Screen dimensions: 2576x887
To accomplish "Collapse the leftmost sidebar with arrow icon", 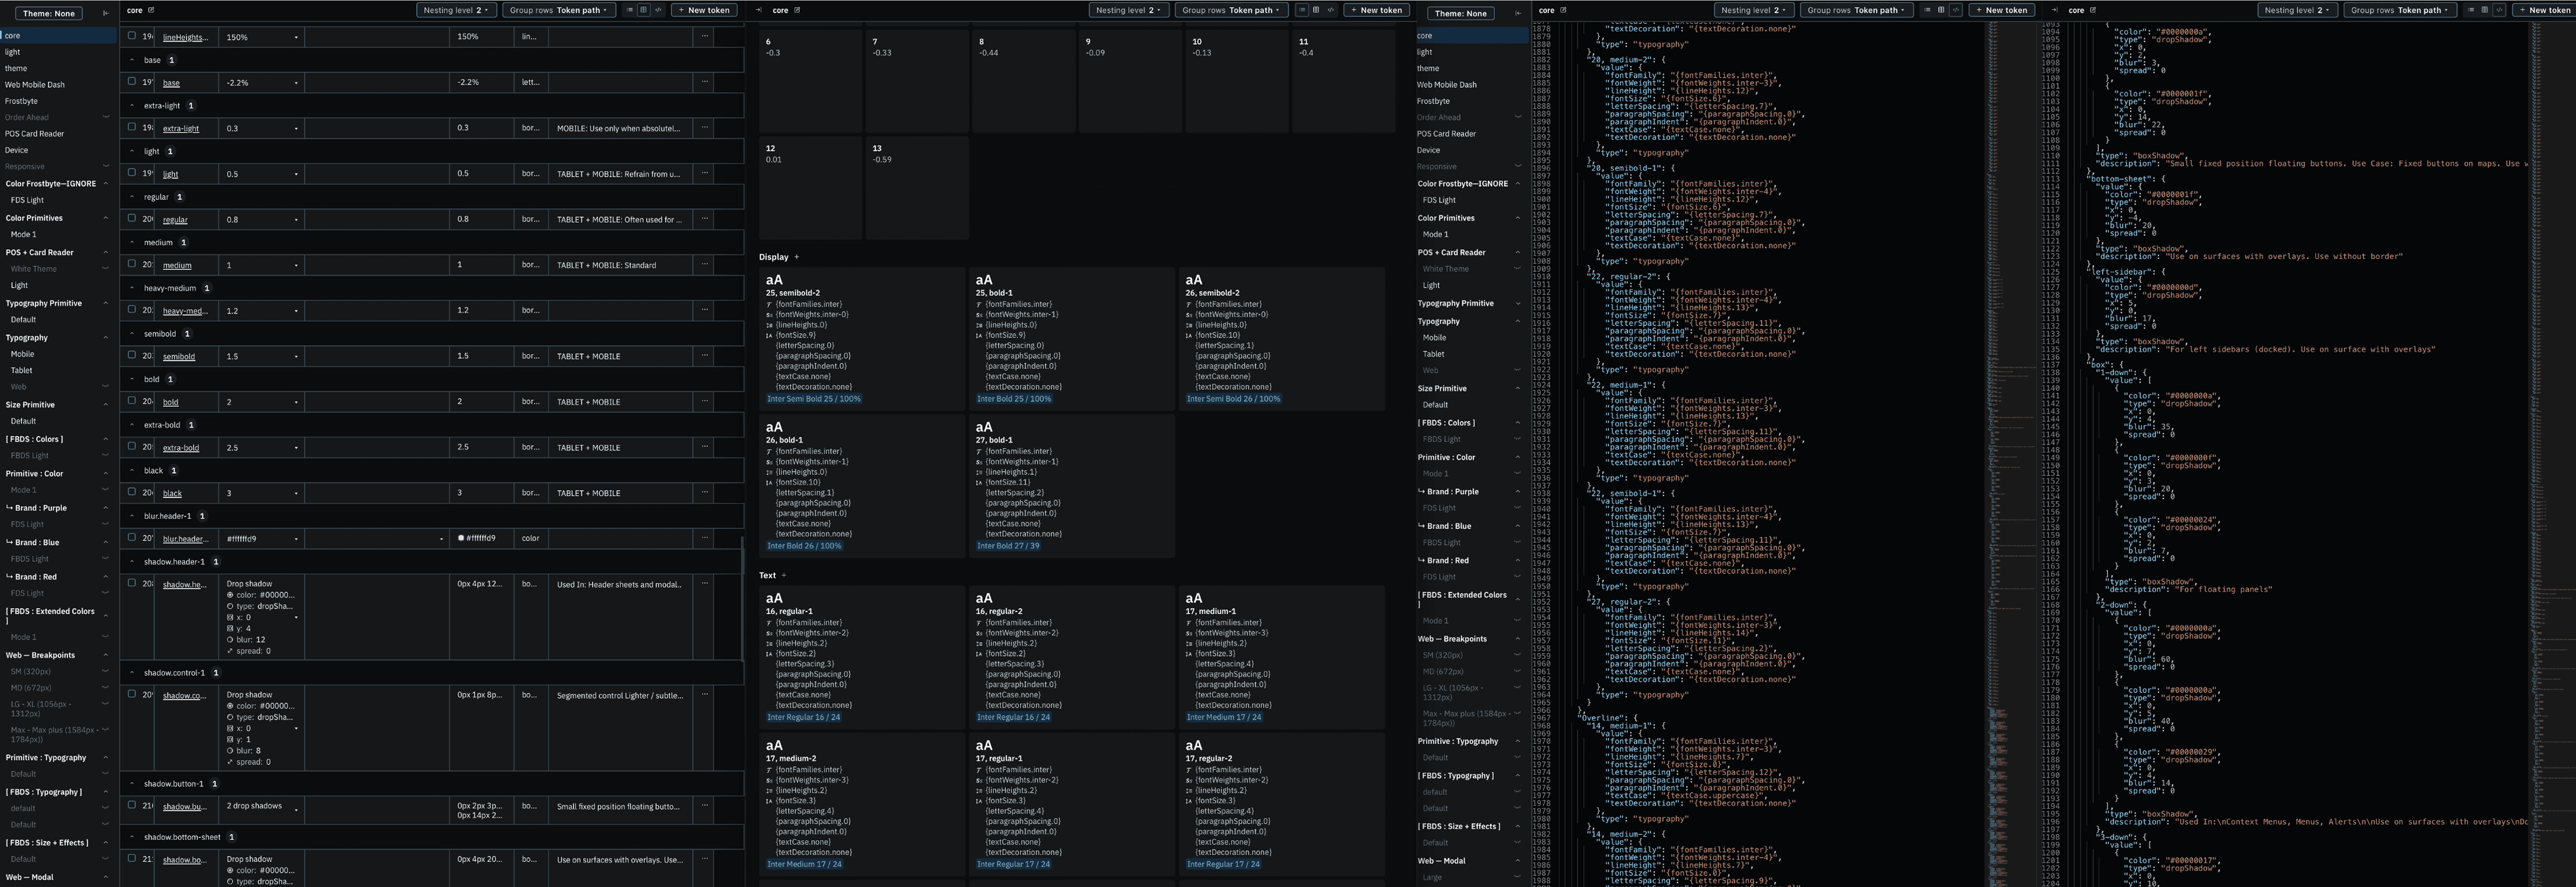I will [x=106, y=13].
